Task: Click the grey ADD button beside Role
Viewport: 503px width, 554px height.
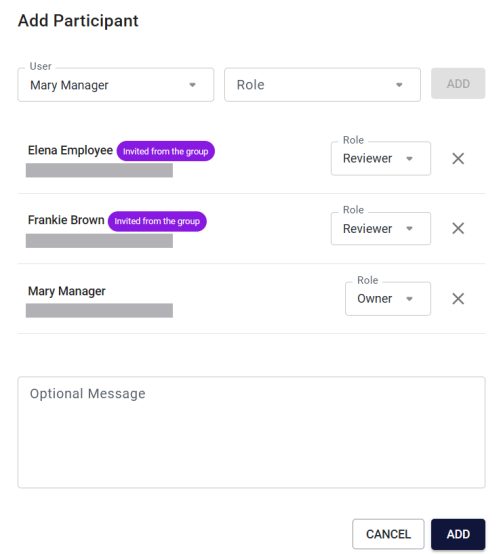Action: [x=458, y=83]
